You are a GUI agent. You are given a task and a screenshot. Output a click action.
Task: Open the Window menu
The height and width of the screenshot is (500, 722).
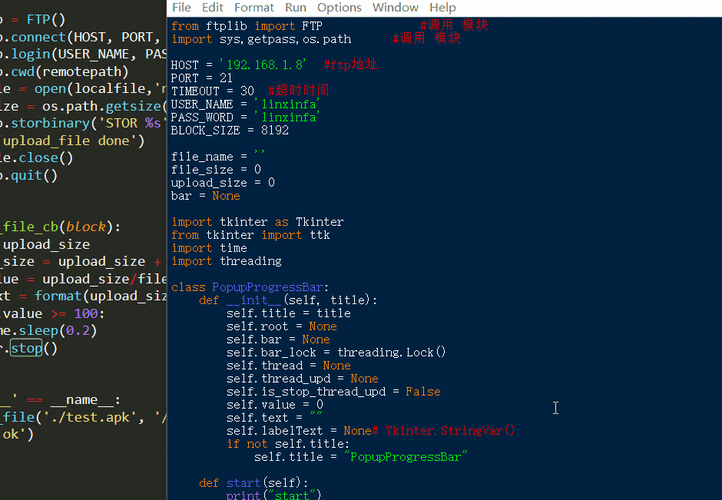click(395, 7)
